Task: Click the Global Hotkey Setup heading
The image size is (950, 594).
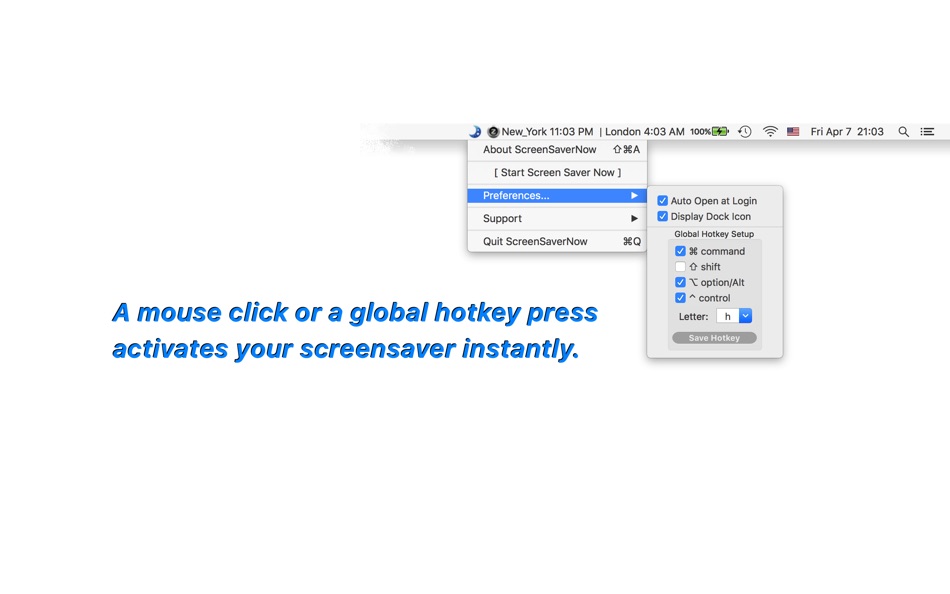Action: point(714,234)
